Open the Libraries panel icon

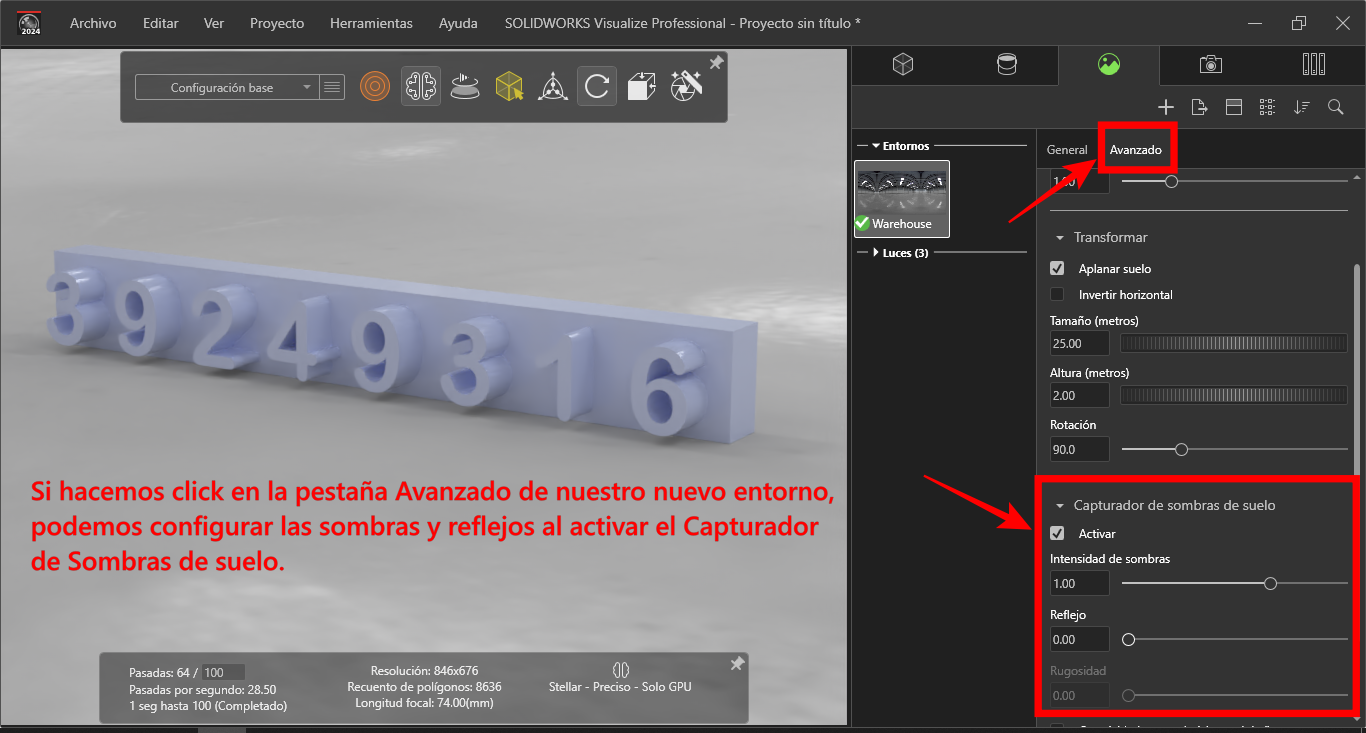pyautogui.click(x=1314, y=65)
